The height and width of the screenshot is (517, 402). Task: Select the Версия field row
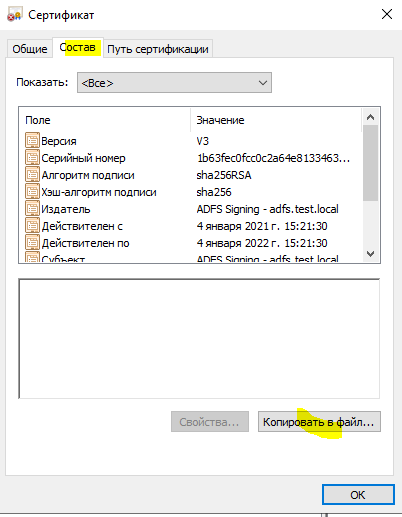click(190, 141)
